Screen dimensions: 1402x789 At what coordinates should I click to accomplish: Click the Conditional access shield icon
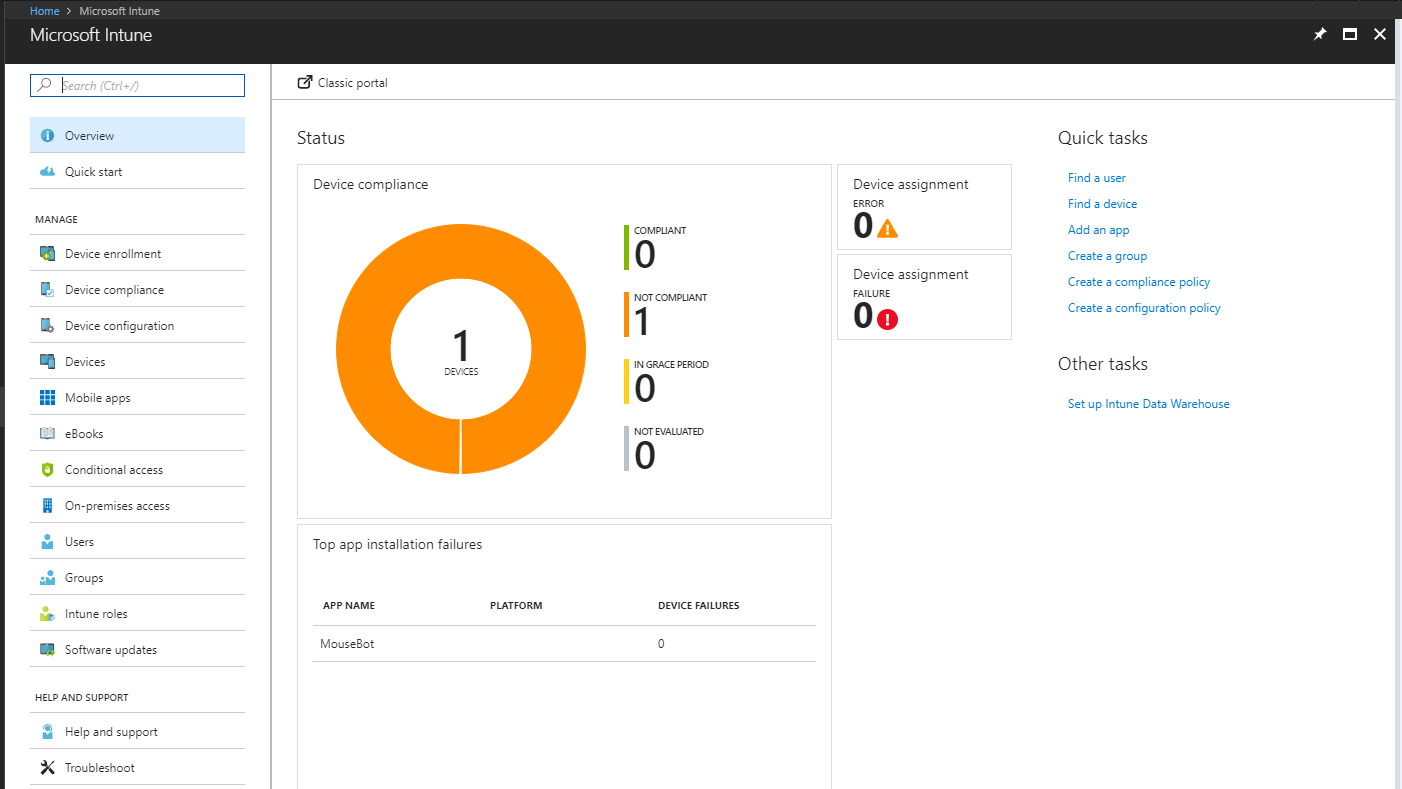[47, 470]
